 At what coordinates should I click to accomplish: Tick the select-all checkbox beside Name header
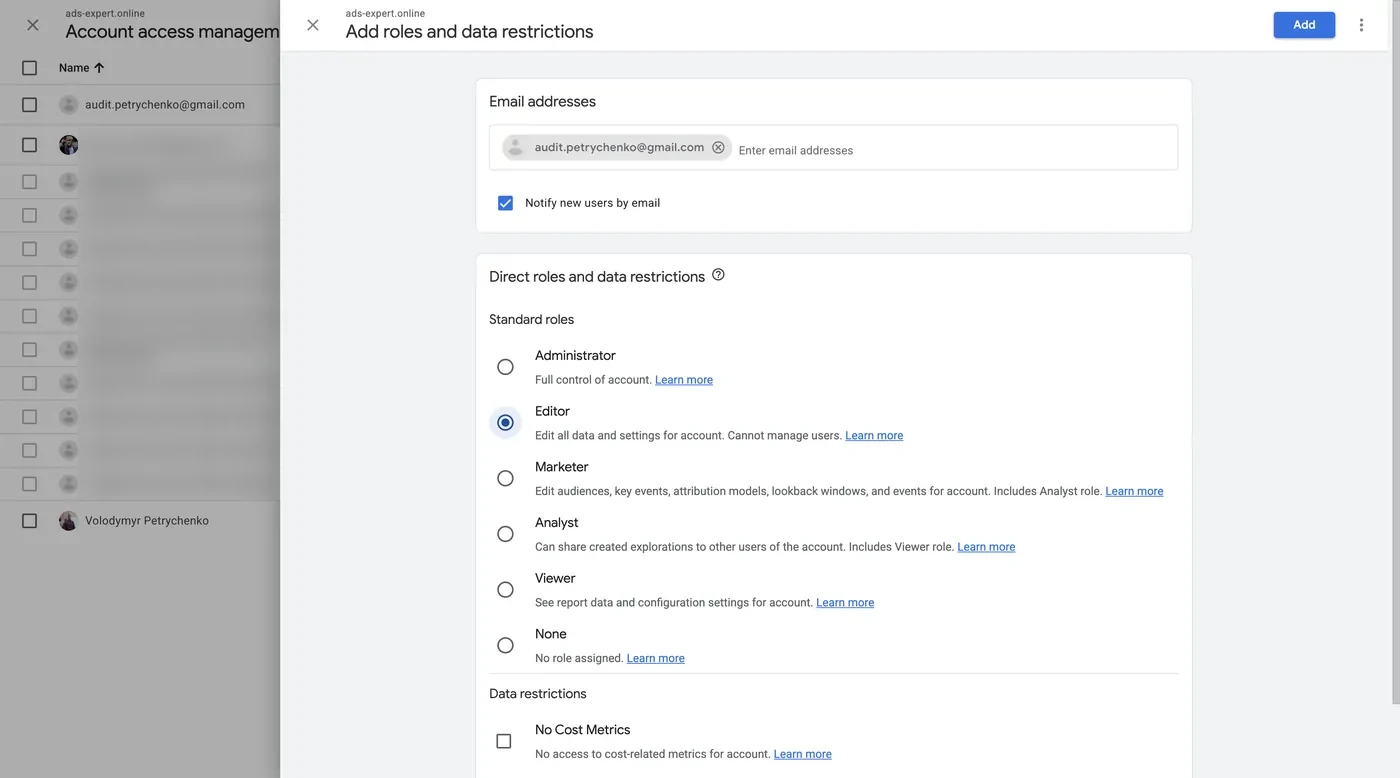[x=29, y=68]
